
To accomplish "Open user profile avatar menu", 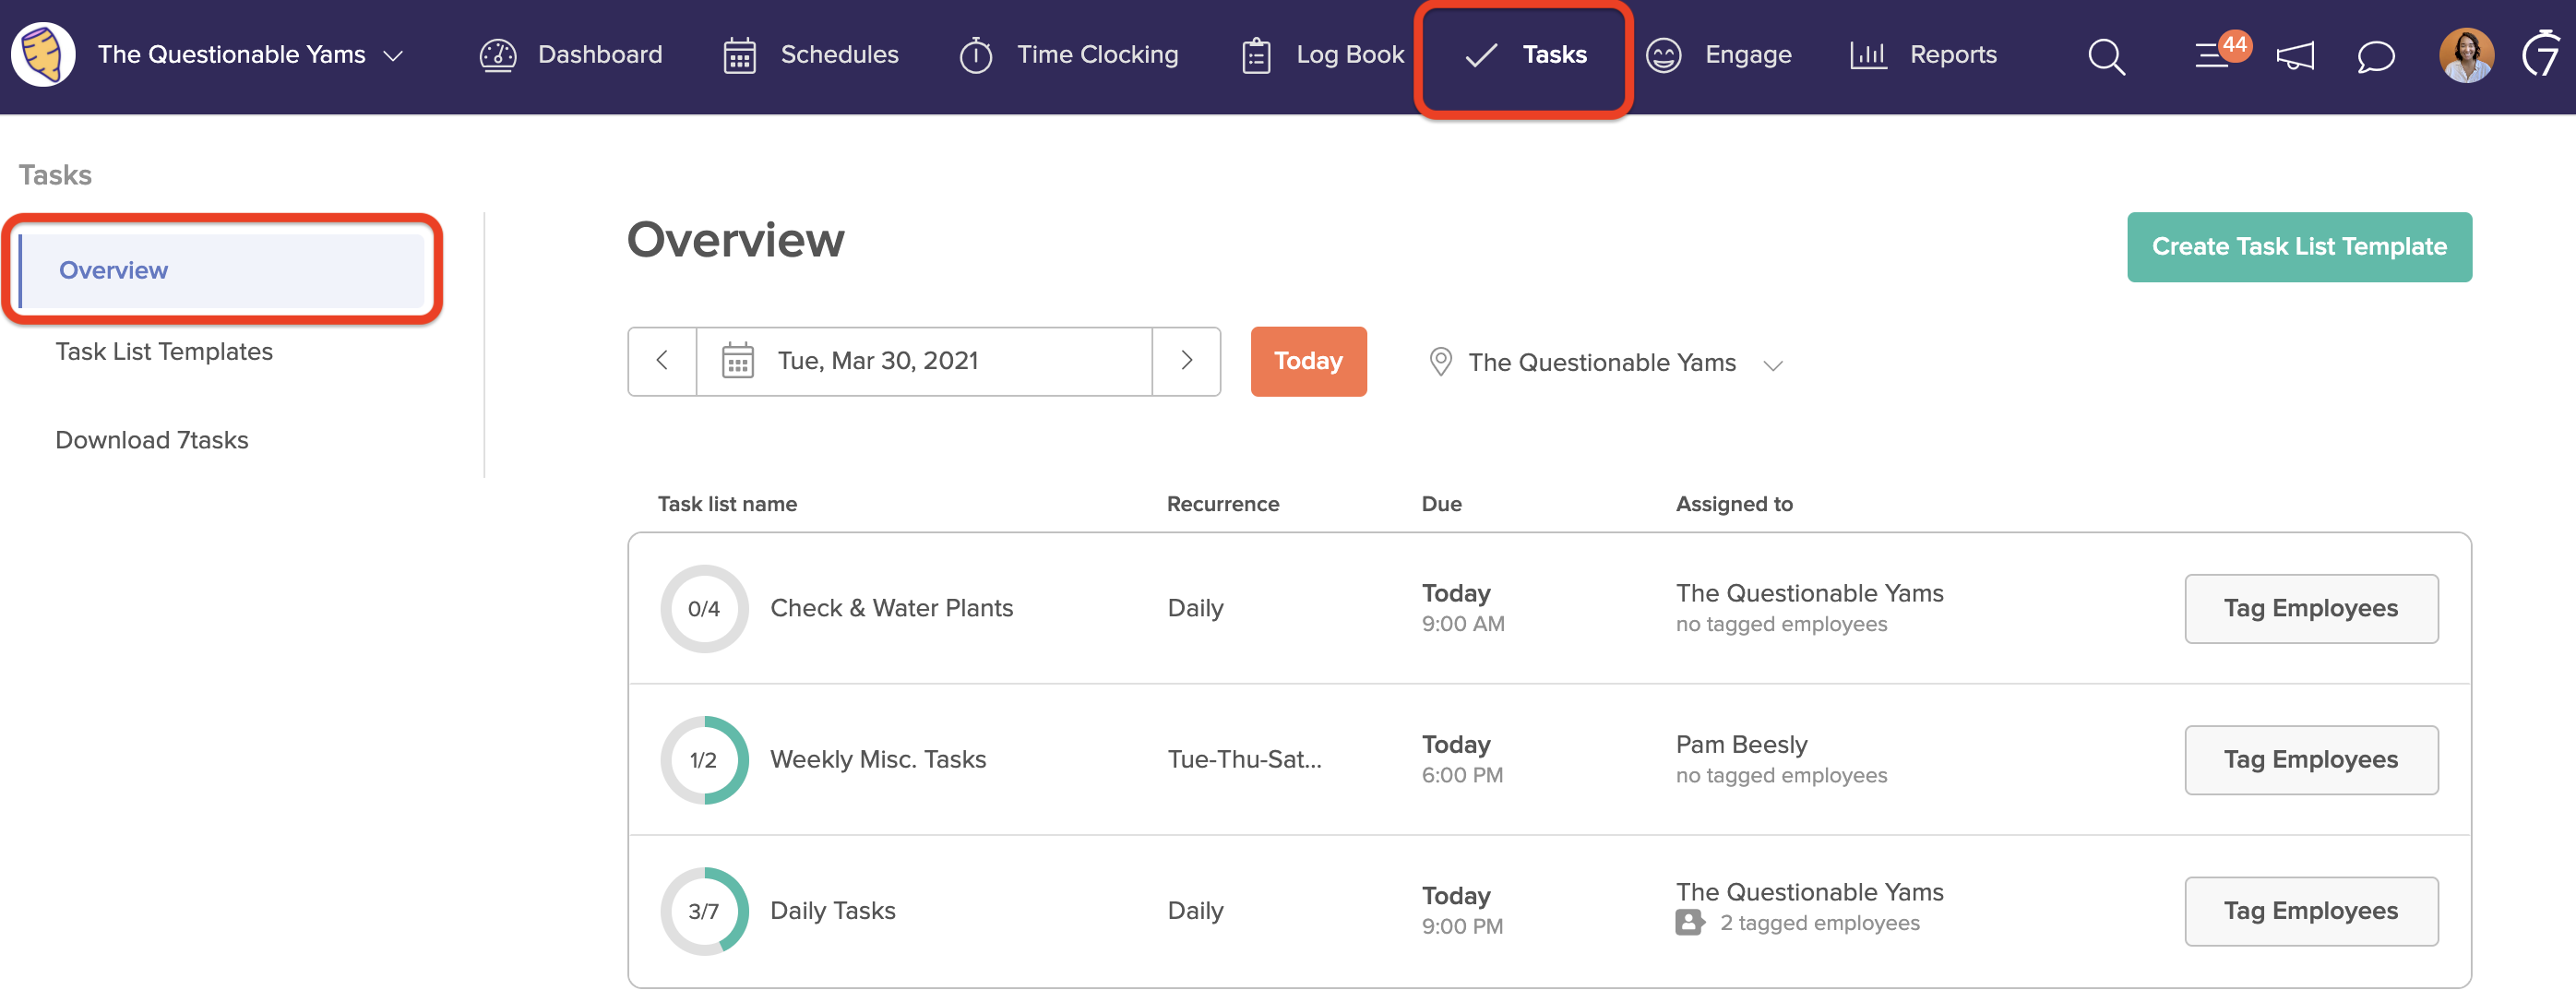I will point(2466,55).
